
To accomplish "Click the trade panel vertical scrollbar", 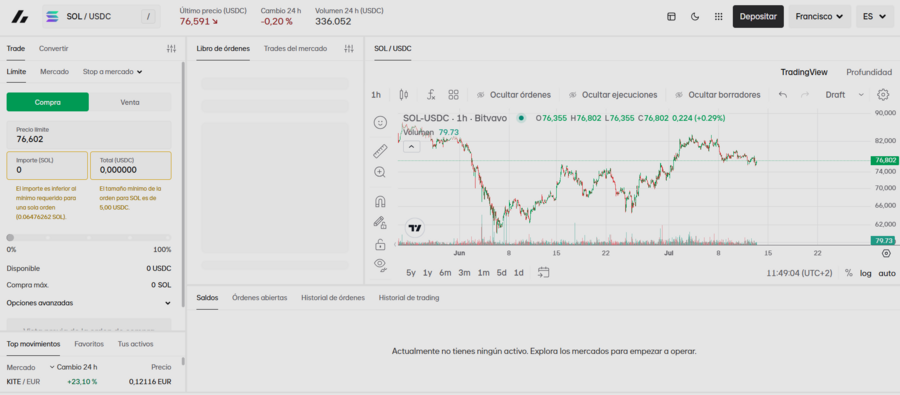I will click(183, 184).
